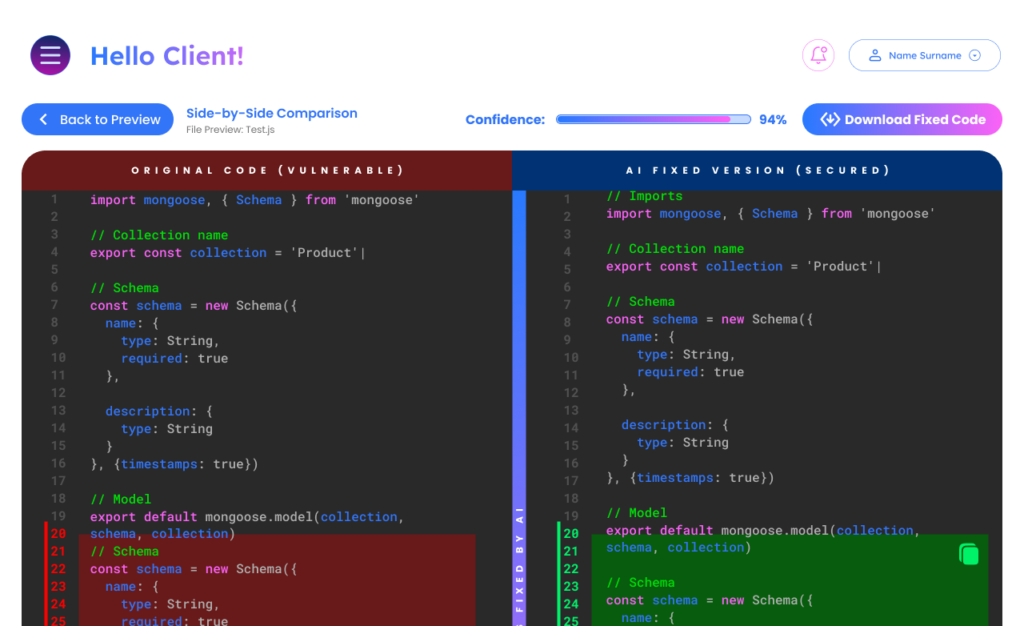The image size is (1024, 626).
Task: Click the back arrow chevron icon
Action: tap(44, 119)
